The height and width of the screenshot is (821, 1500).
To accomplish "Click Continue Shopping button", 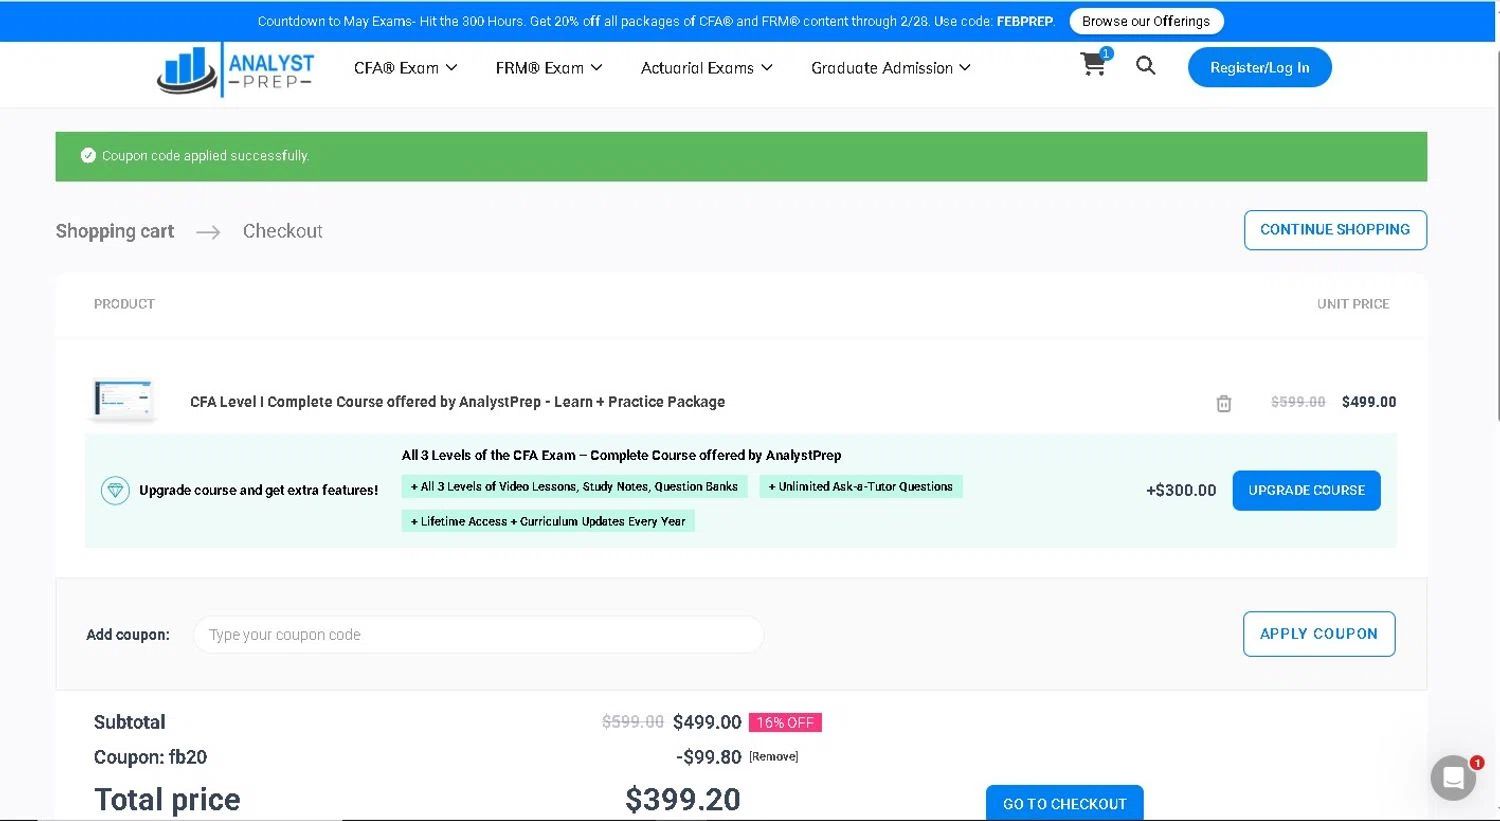I will pyautogui.click(x=1335, y=230).
